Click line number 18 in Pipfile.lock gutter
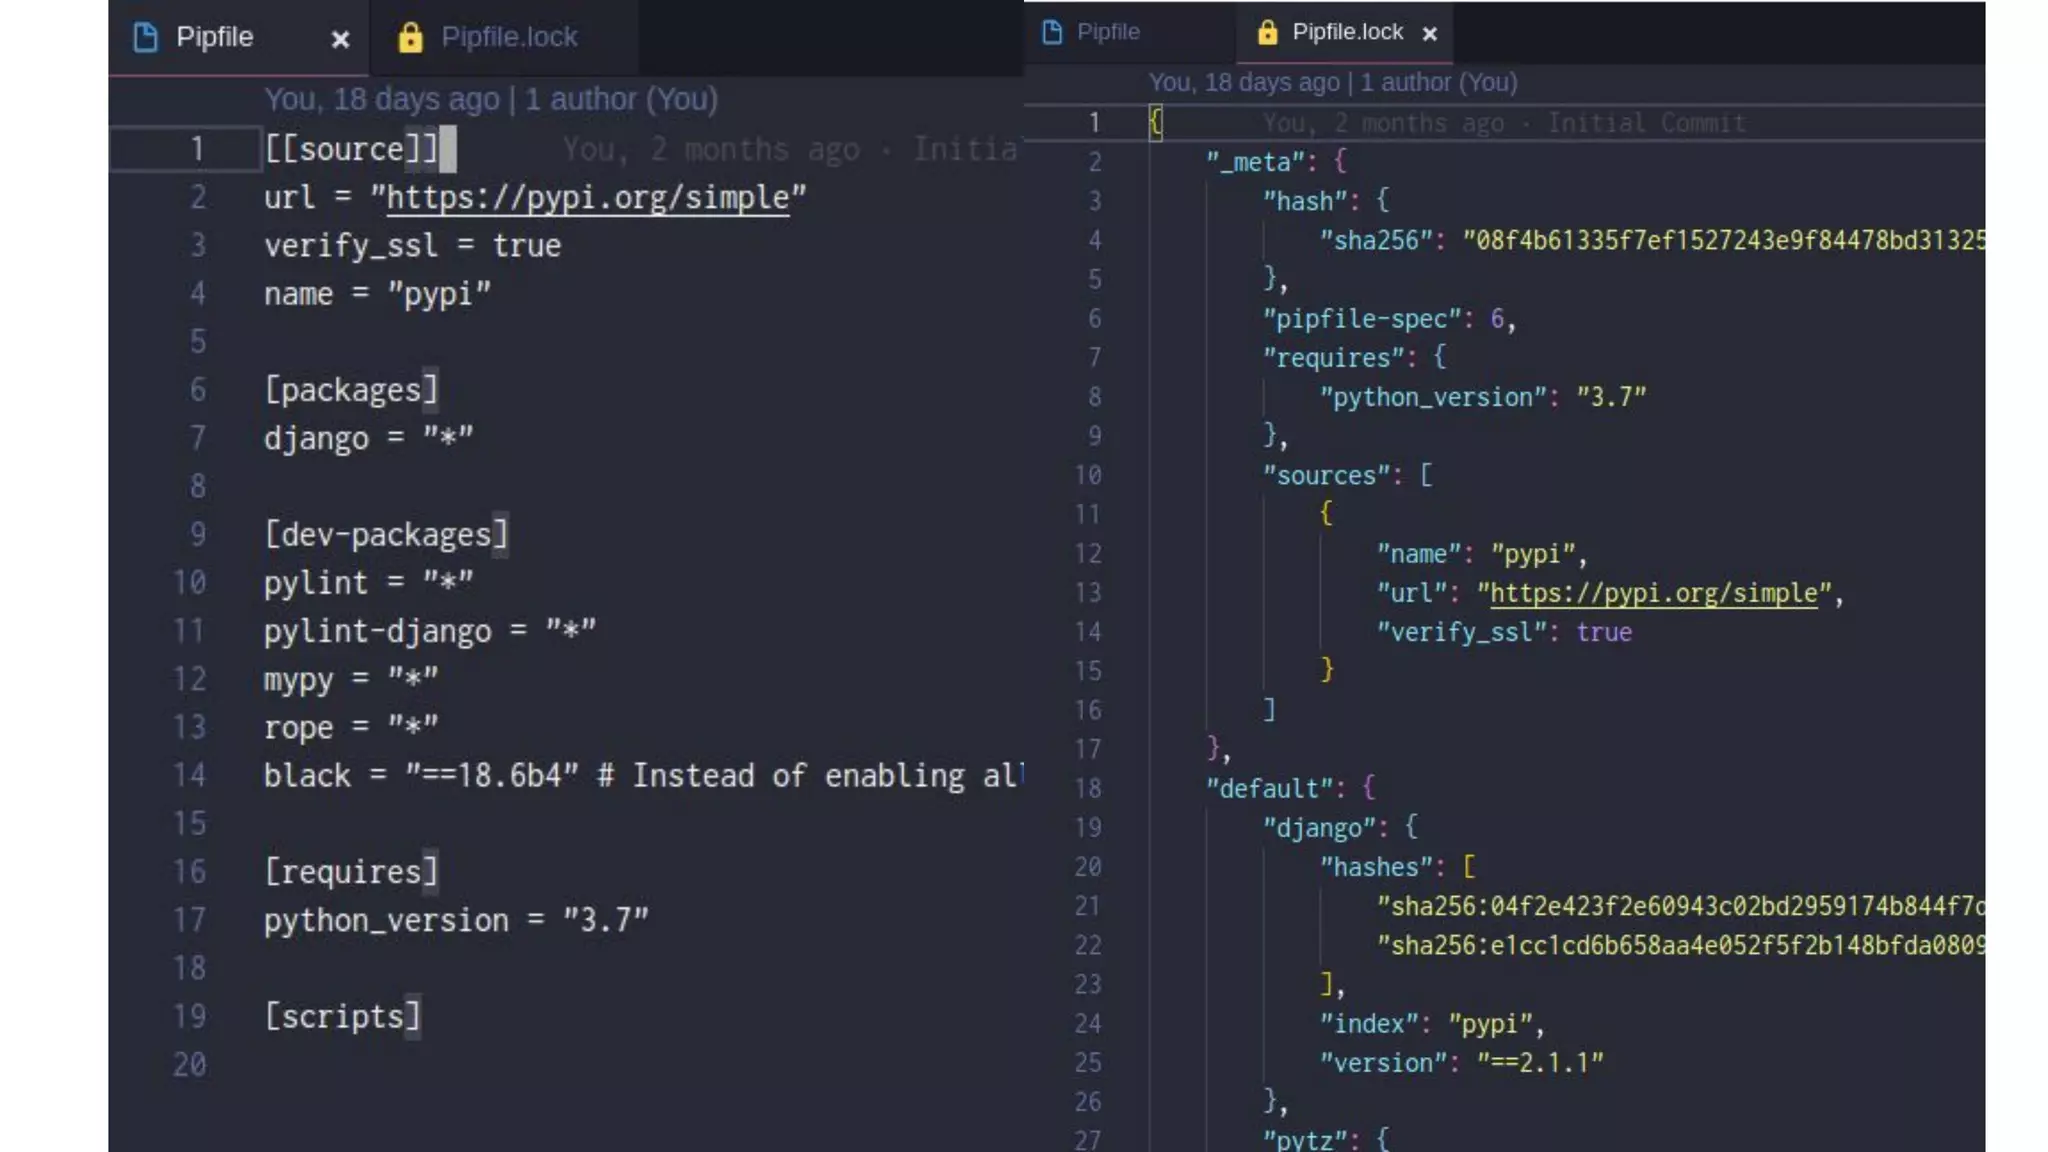The height and width of the screenshot is (1152, 2048). pos(1088,788)
